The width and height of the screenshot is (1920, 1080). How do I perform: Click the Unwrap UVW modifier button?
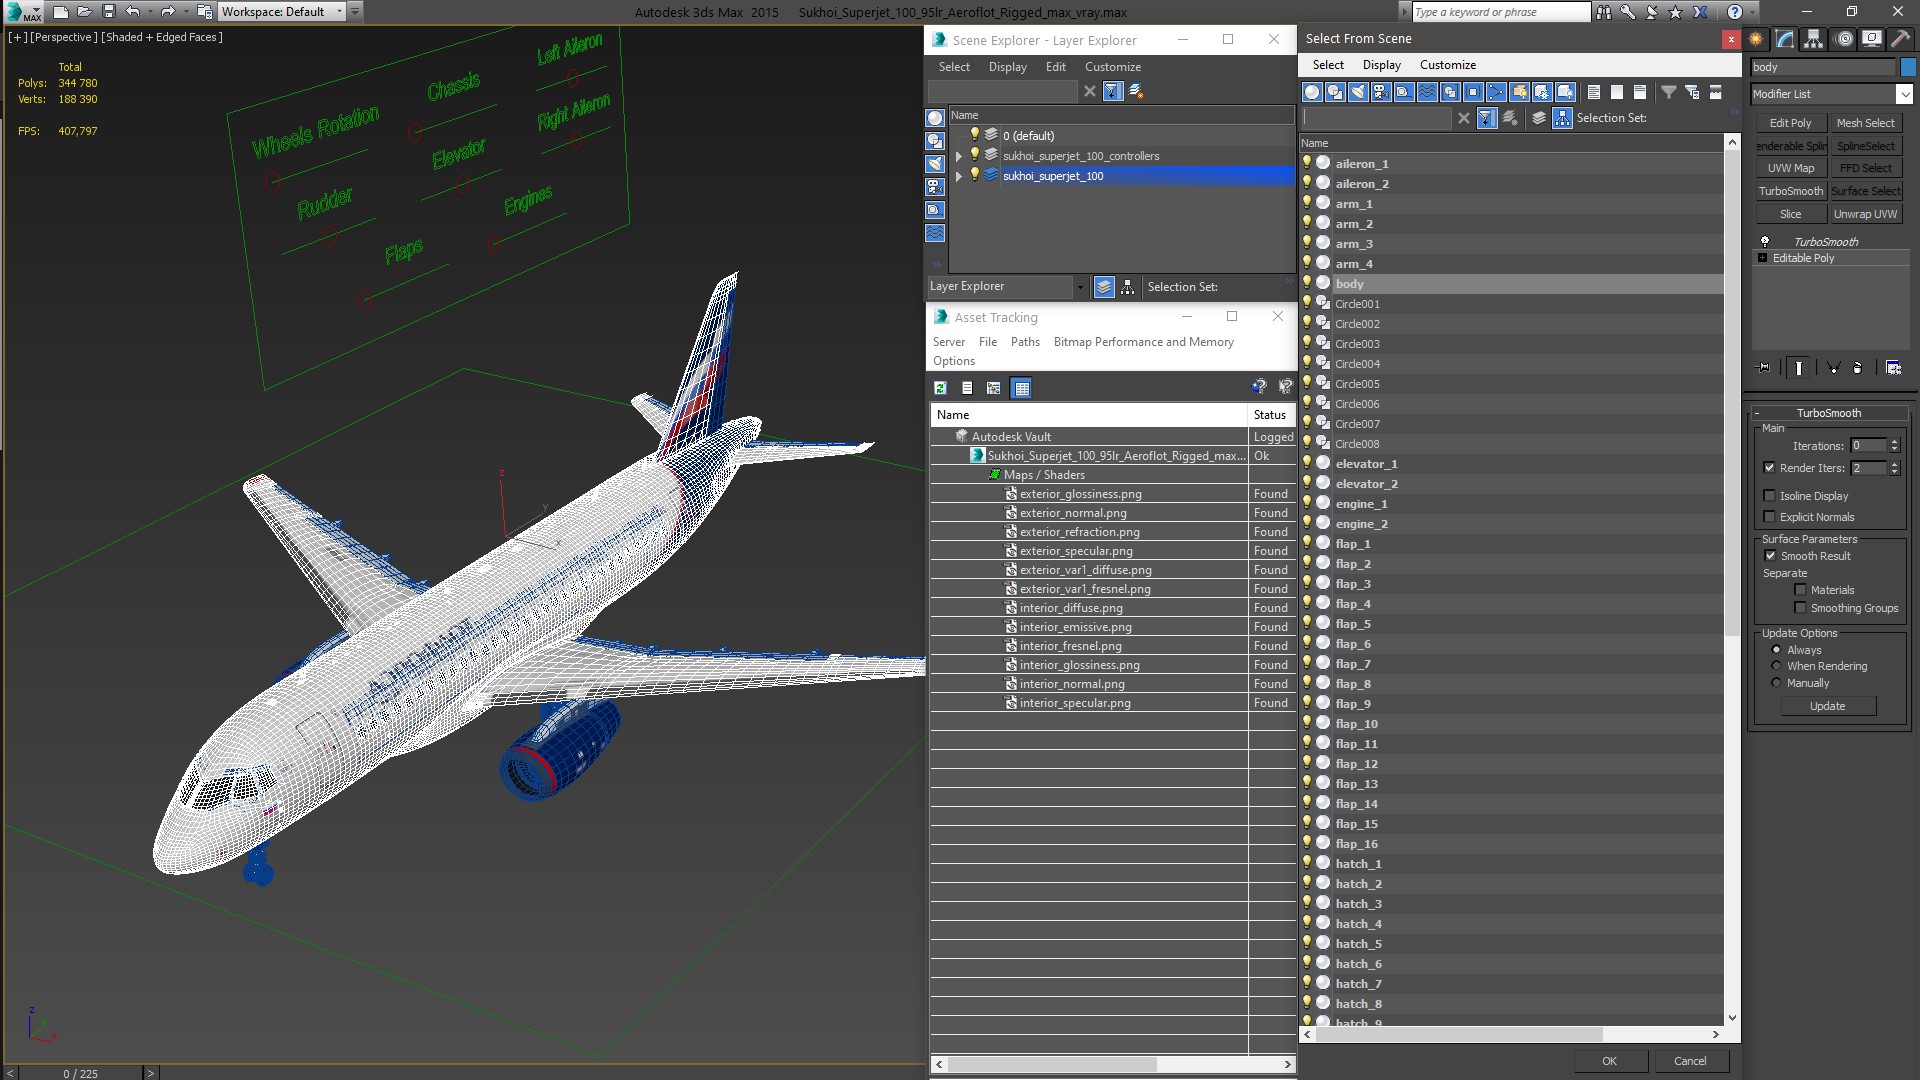coord(1864,214)
